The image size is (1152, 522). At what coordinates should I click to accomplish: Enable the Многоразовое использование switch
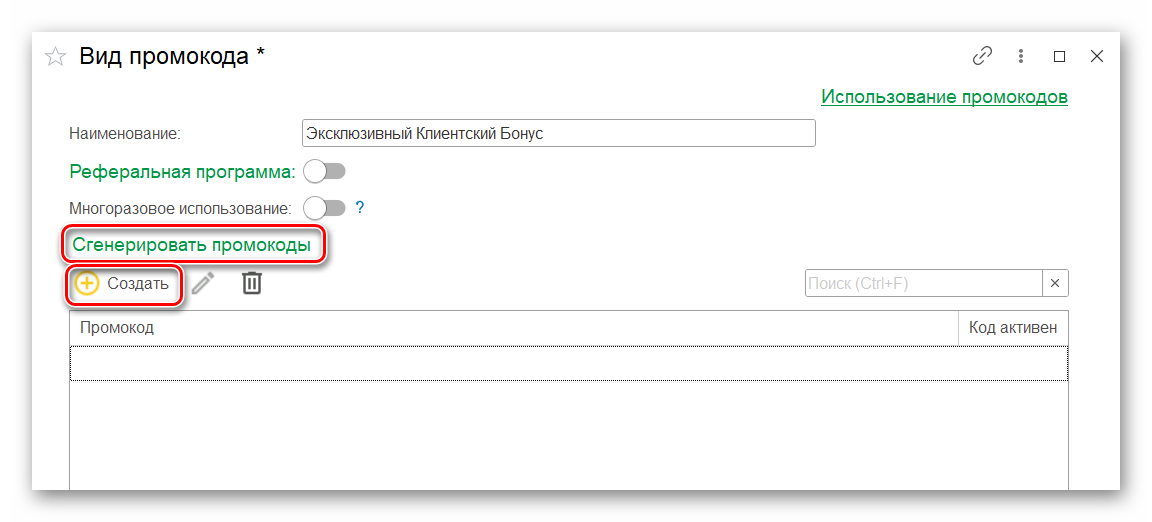325,208
